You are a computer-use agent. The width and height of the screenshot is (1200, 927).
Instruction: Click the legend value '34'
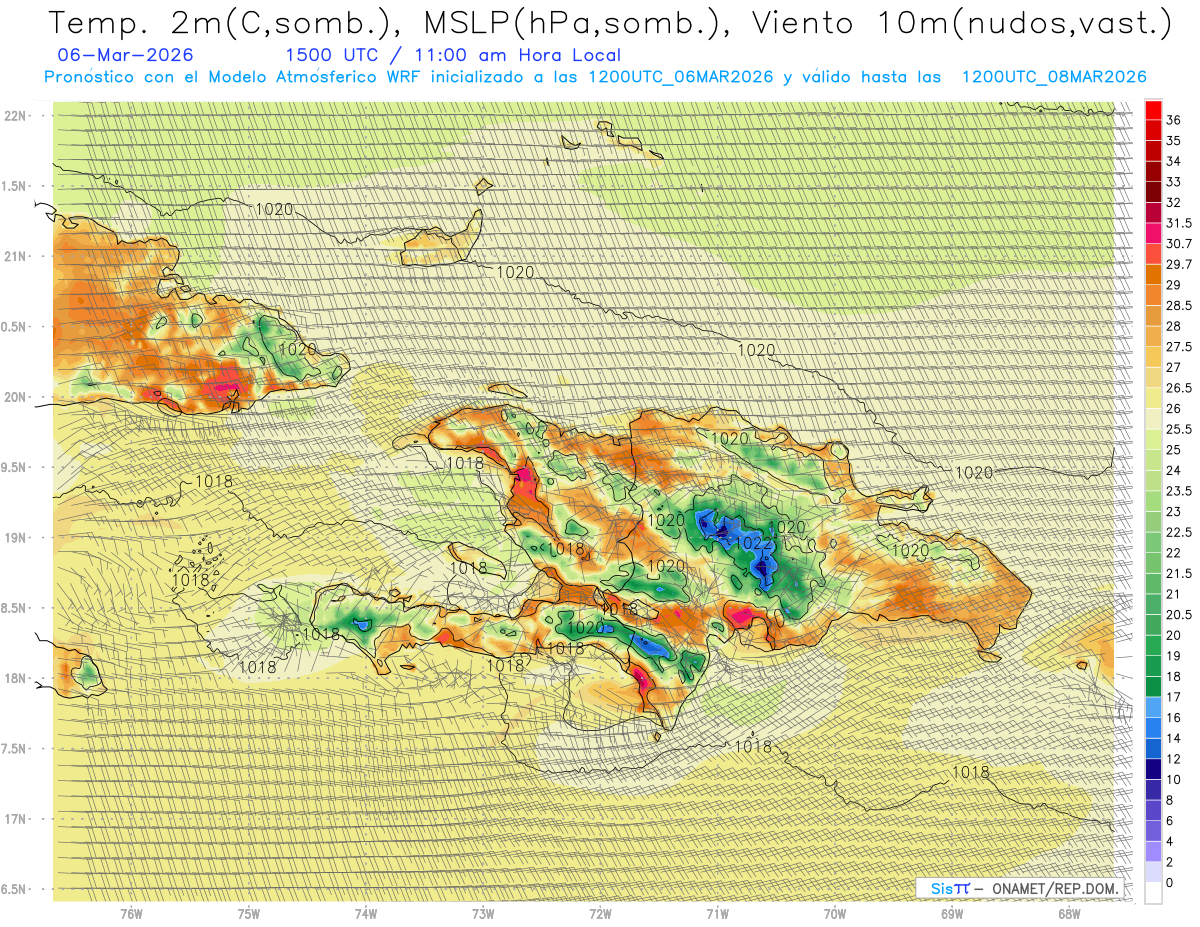pyautogui.click(x=1174, y=161)
